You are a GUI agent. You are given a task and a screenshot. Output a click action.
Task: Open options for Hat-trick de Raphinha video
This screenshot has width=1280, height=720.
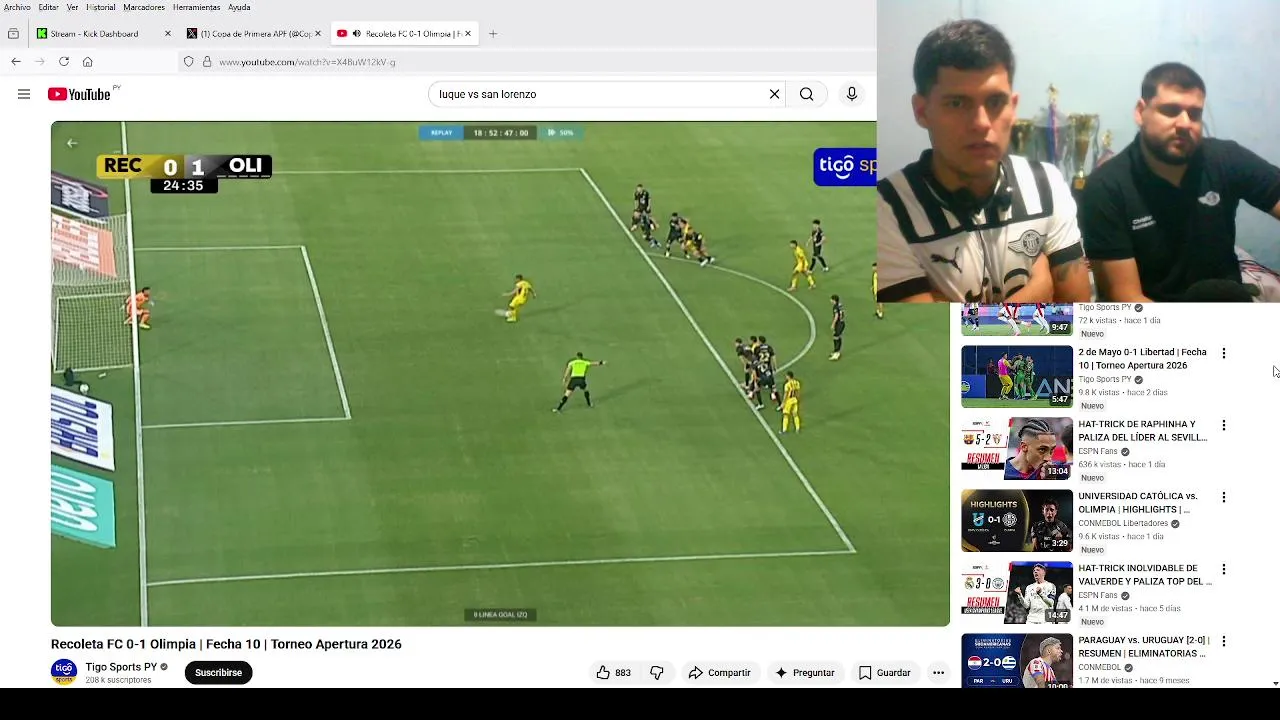pos(1224,425)
